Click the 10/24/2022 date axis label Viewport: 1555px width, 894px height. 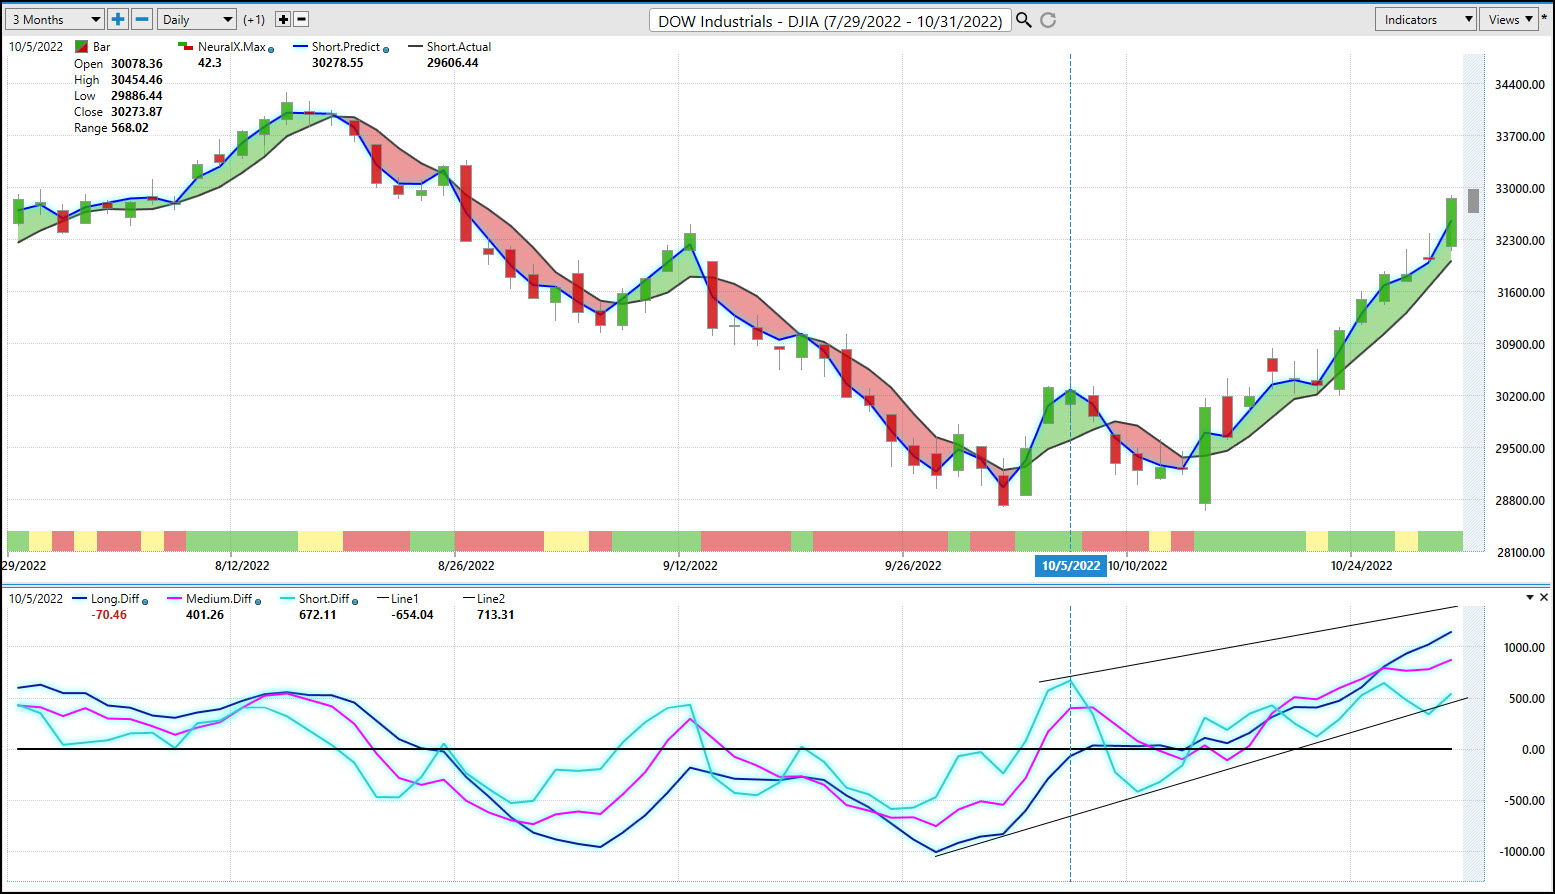pyautogui.click(x=1361, y=565)
